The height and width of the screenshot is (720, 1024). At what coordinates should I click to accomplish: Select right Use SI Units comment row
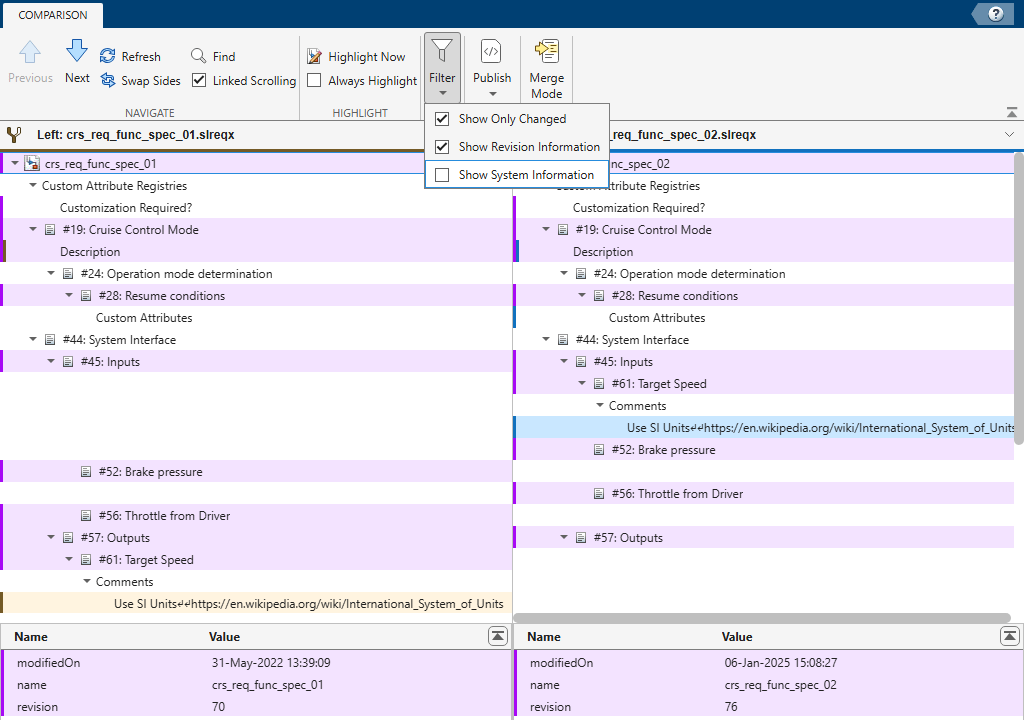tap(764, 428)
